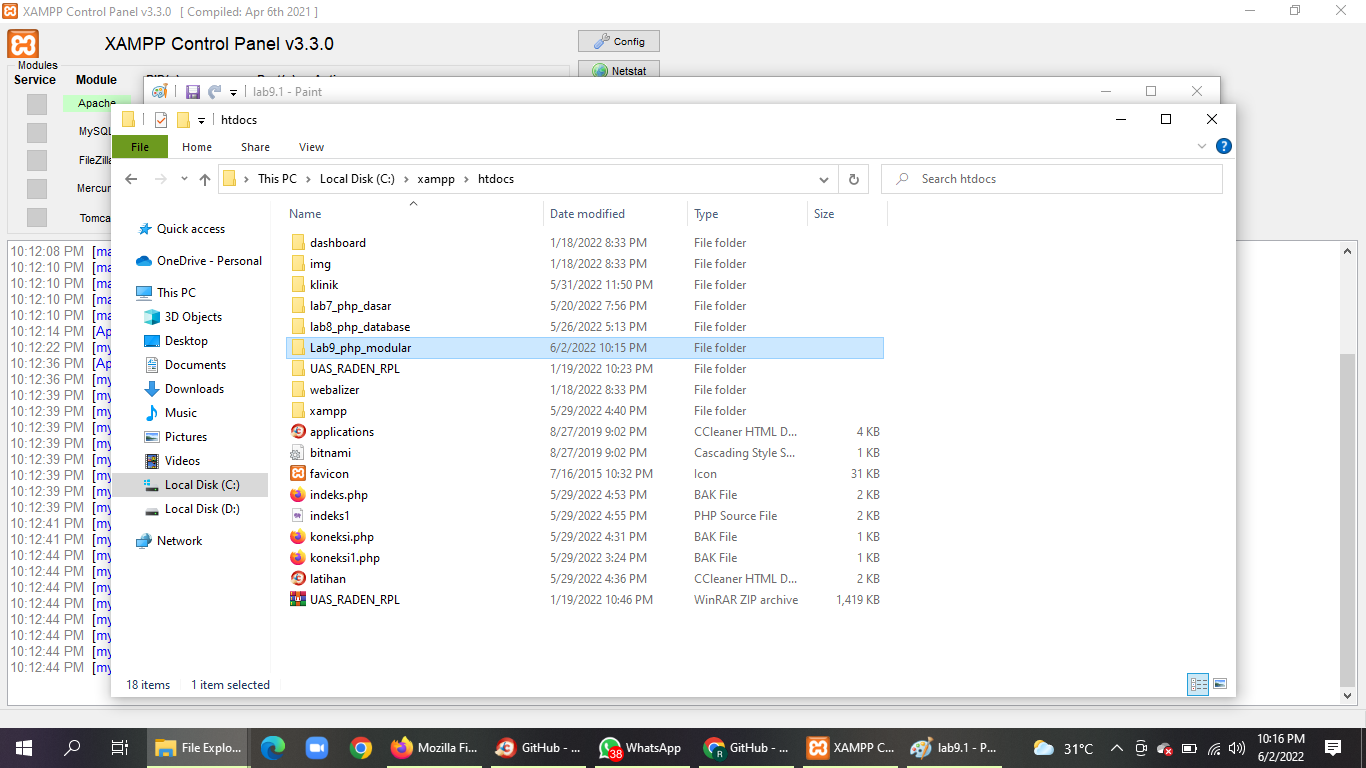Sort files by Type column
Image resolution: width=1366 pixels, height=768 pixels.
(747, 214)
